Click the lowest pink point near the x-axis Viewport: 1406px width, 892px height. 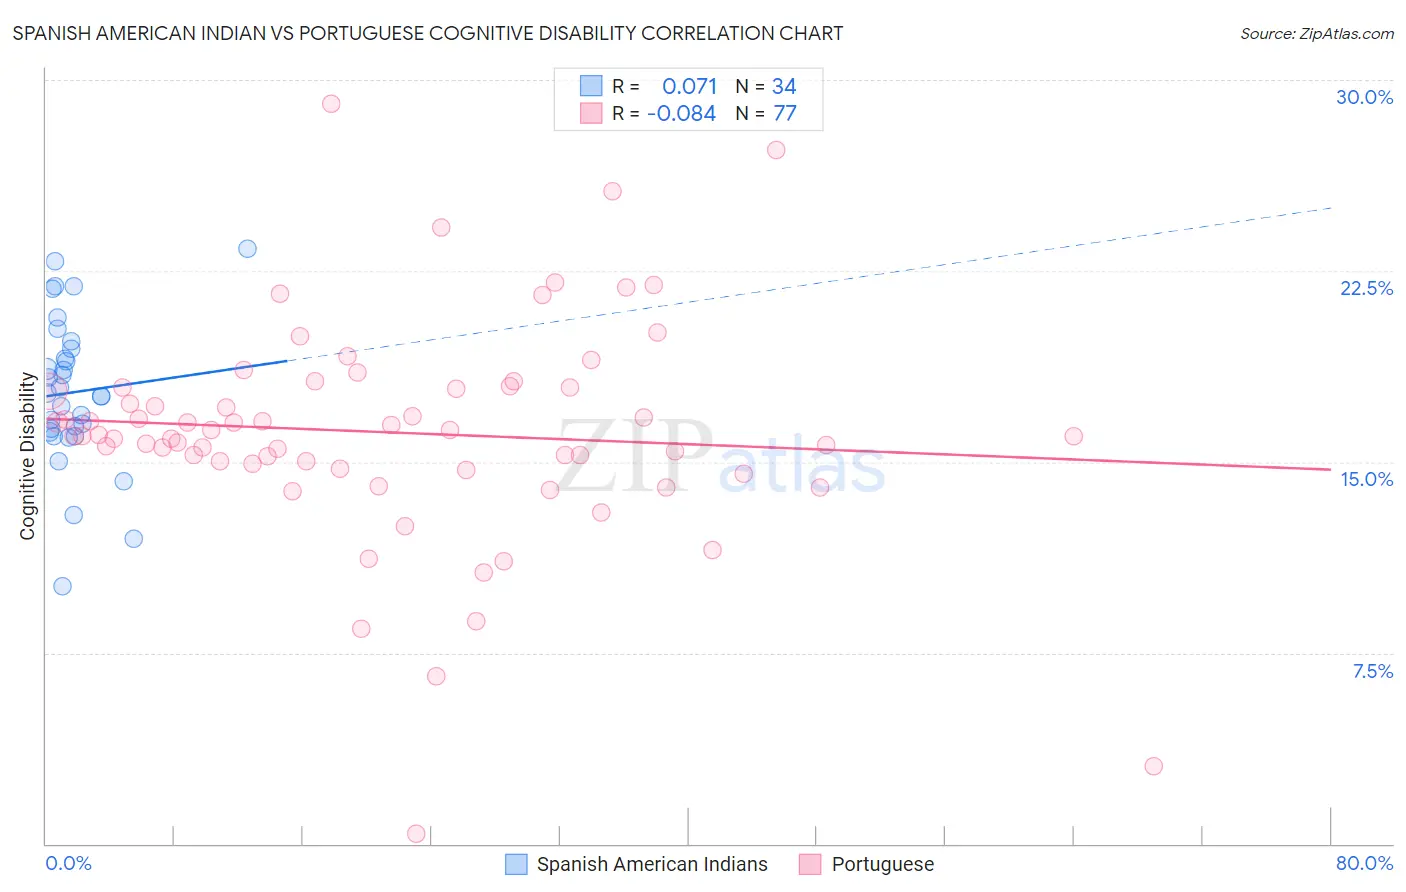[417, 833]
